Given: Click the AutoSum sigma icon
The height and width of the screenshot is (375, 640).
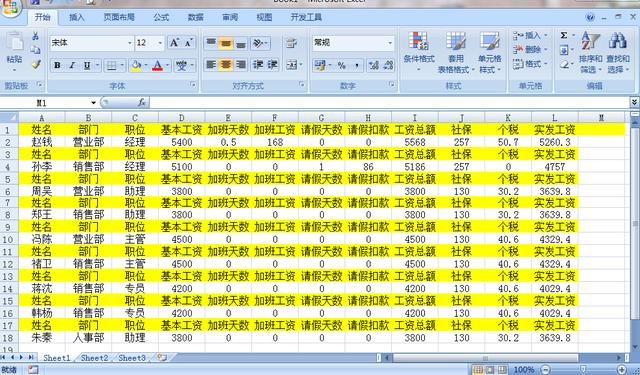Looking at the screenshot, I should tap(564, 36).
